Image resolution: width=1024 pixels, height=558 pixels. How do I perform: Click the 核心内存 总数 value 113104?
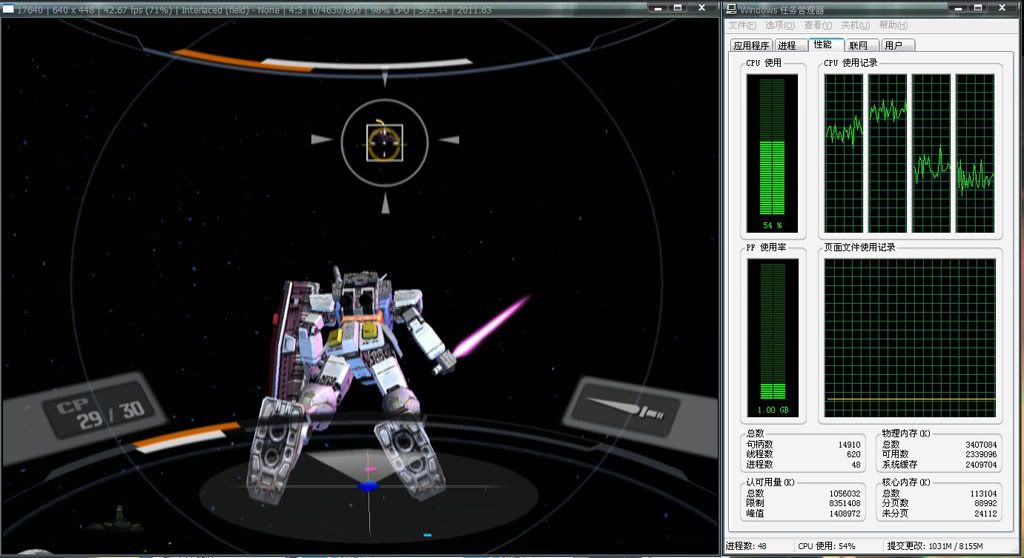click(984, 493)
